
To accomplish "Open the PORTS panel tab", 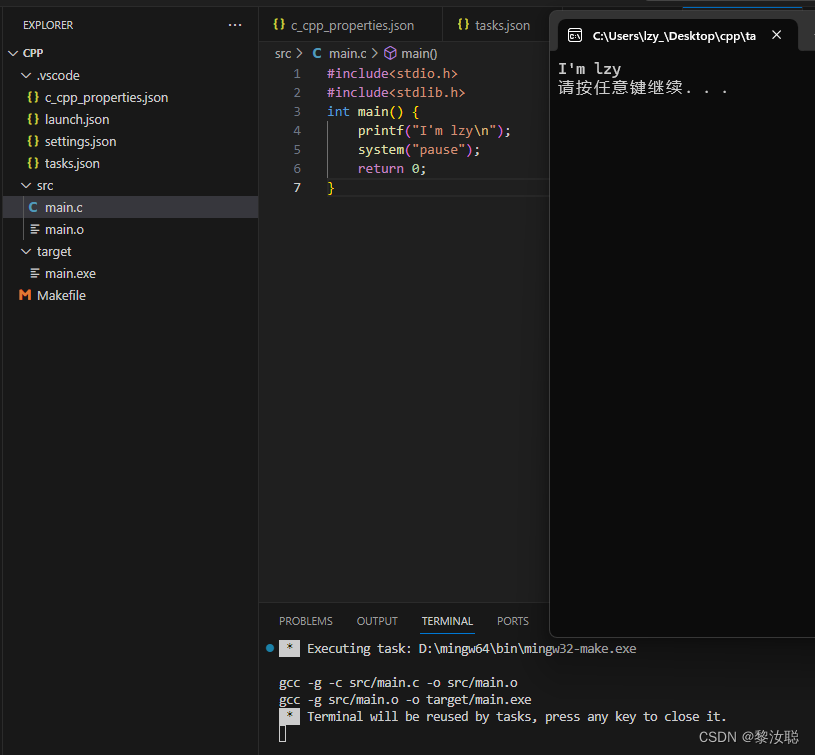I will click(x=512, y=621).
